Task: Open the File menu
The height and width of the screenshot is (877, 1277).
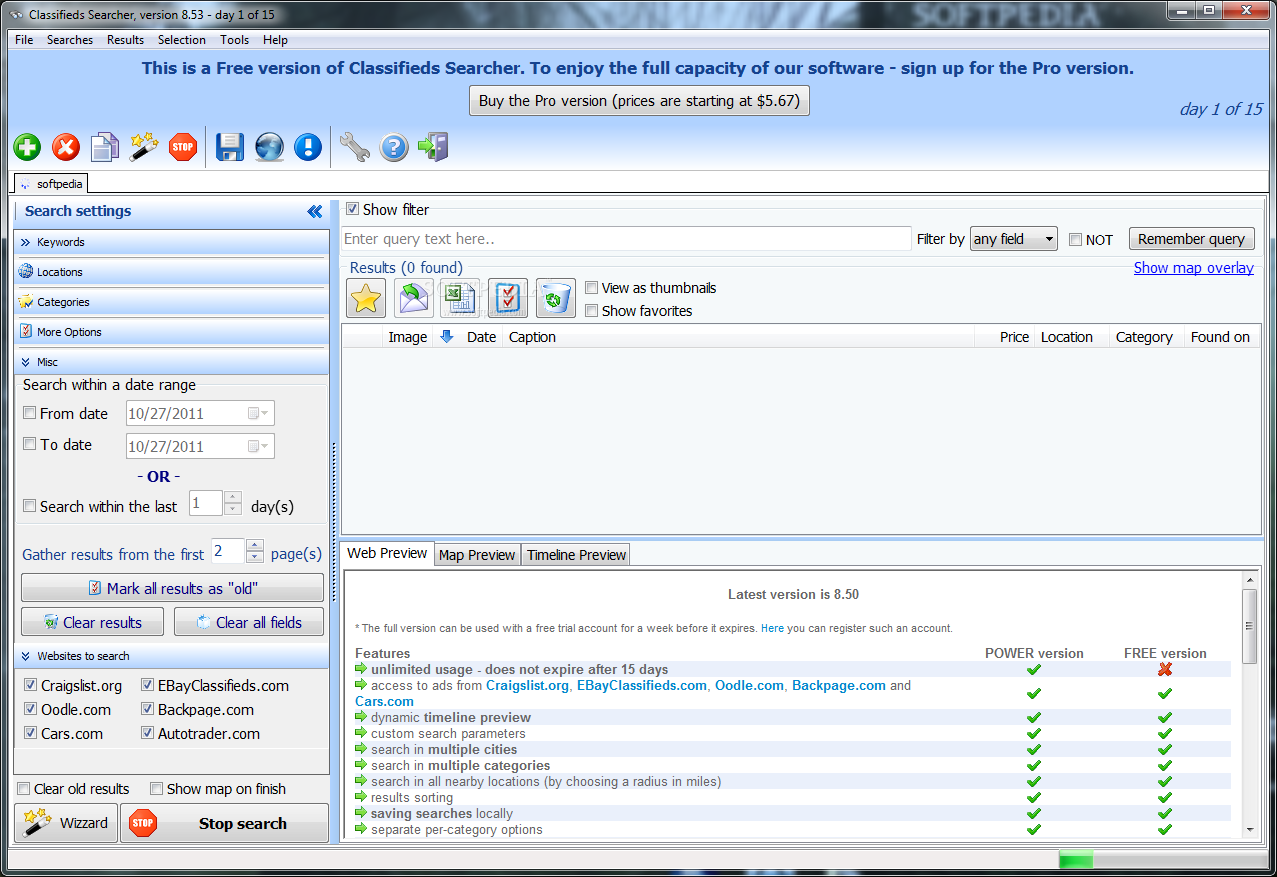Action: [24, 40]
